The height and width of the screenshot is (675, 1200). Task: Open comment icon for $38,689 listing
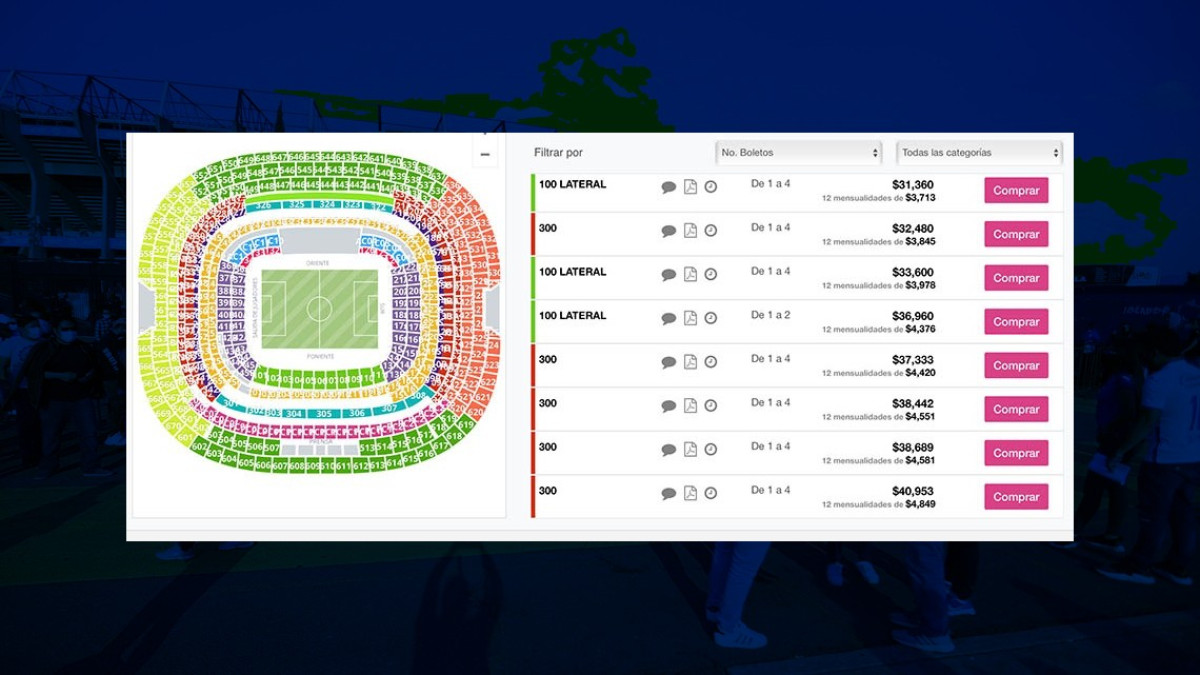click(669, 450)
